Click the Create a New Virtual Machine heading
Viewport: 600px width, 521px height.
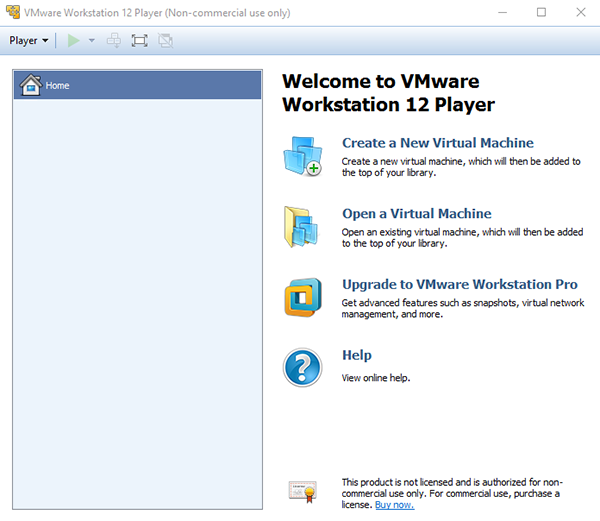click(437, 143)
